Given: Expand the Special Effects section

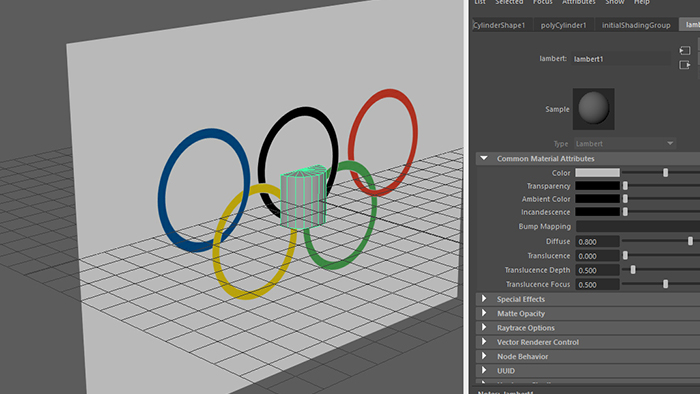Looking at the screenshot, I should click(484, 299).
